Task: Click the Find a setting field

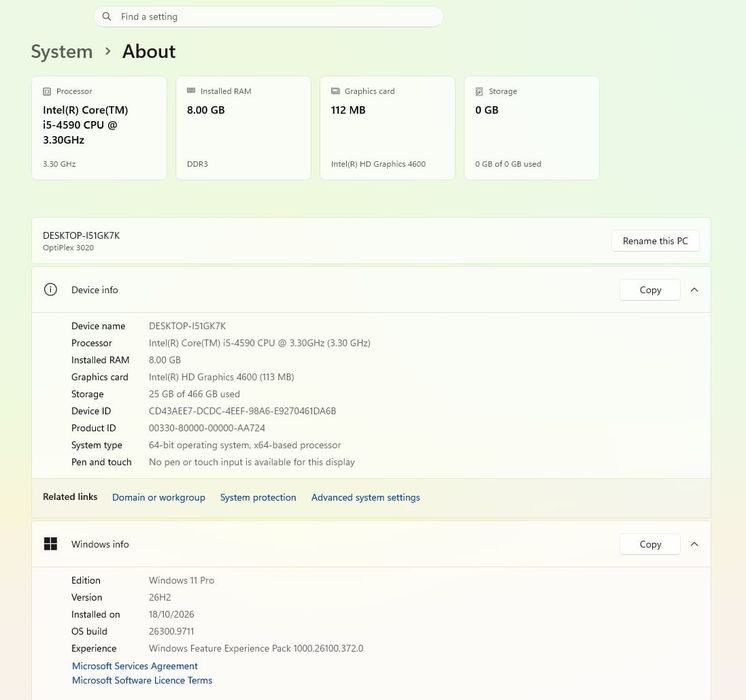Action: point(269,17)
